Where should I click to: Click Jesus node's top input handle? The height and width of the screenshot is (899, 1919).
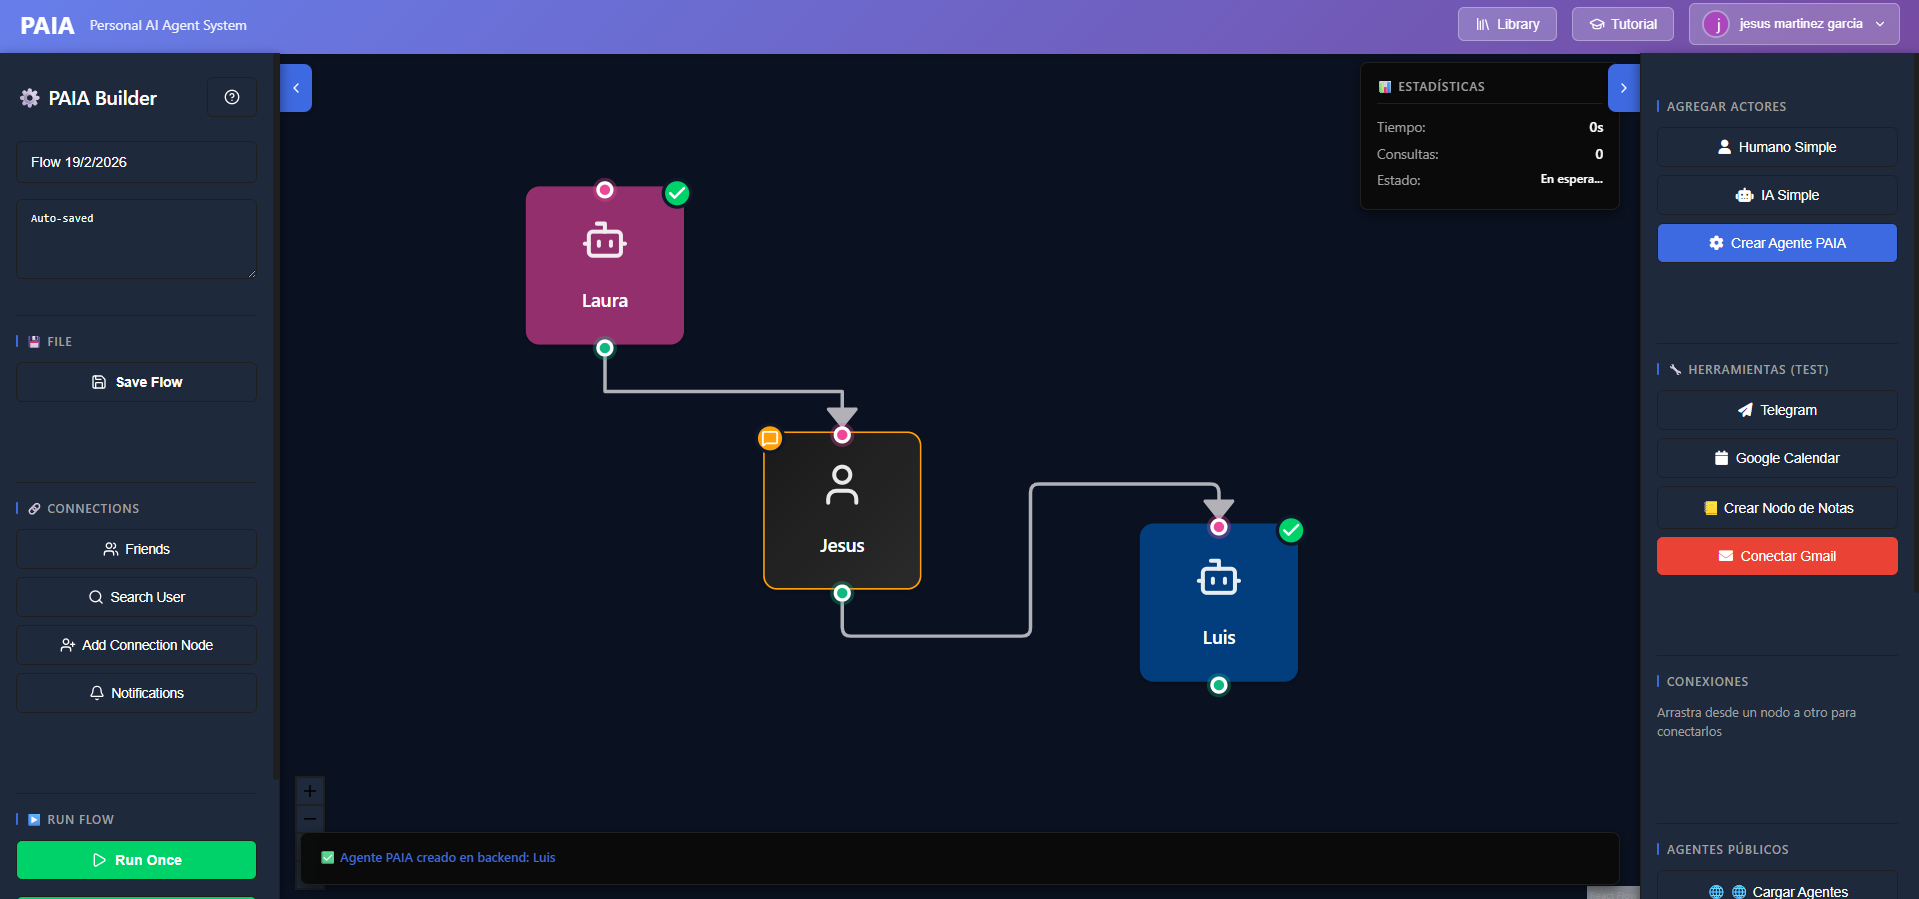coord(842,435)
